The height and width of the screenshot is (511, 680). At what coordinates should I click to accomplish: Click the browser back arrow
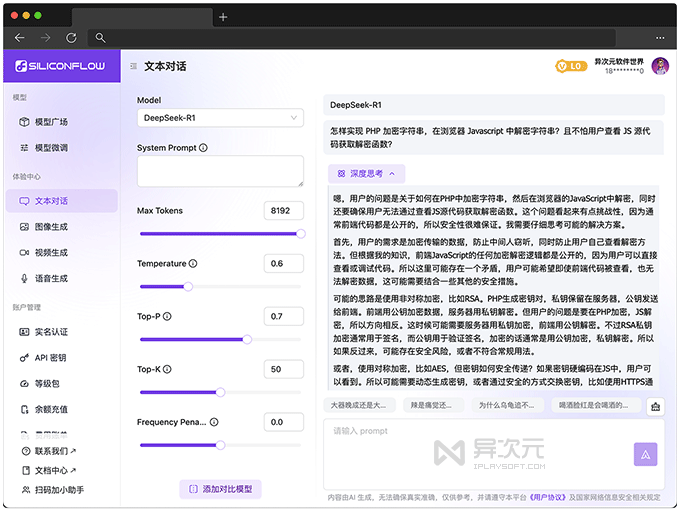pyautogui.click(x=20, y=38)
